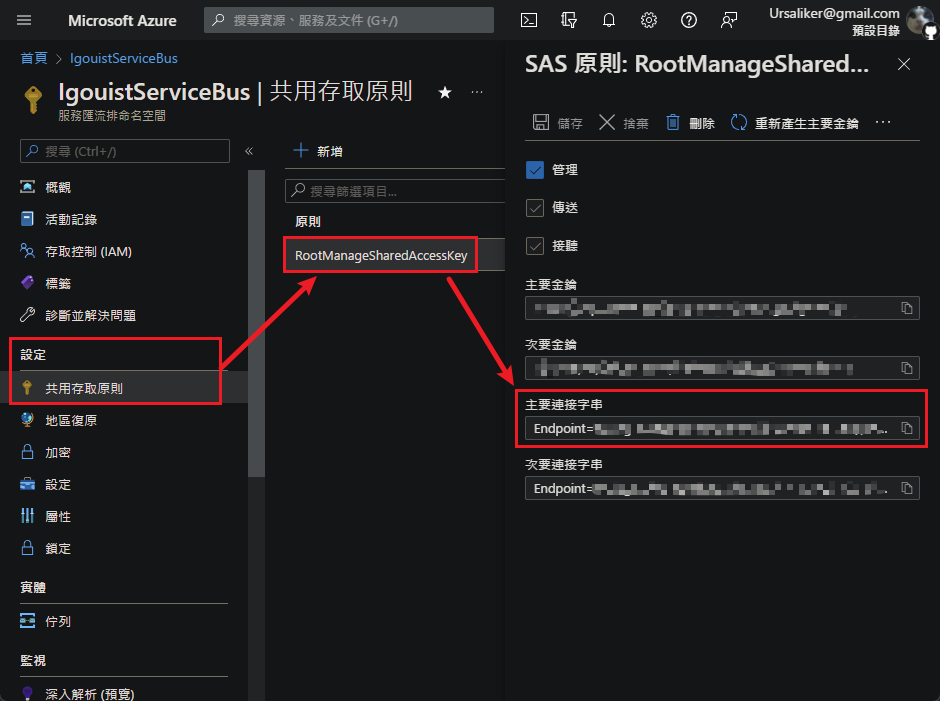The height and width of the screenshot is (701, 940).
Task: Open Microsoft Azure home link
Action: pos(122,20)
